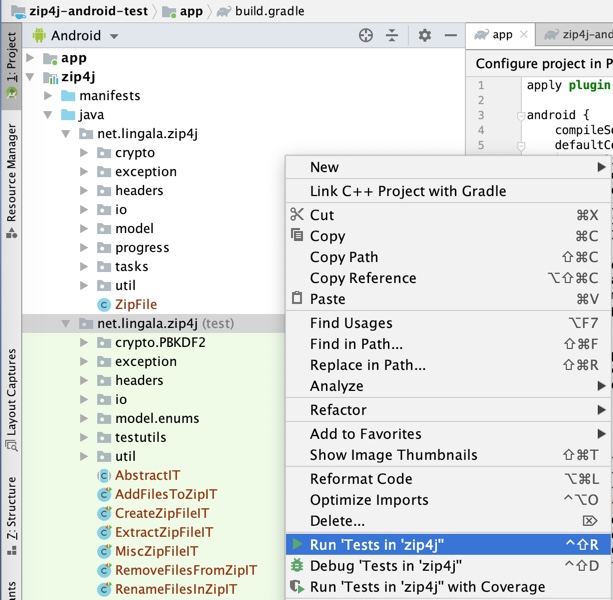Select the AddFilesToZipIT test class
The height and width of the screenshot is (600, 613).
point(157,494)
